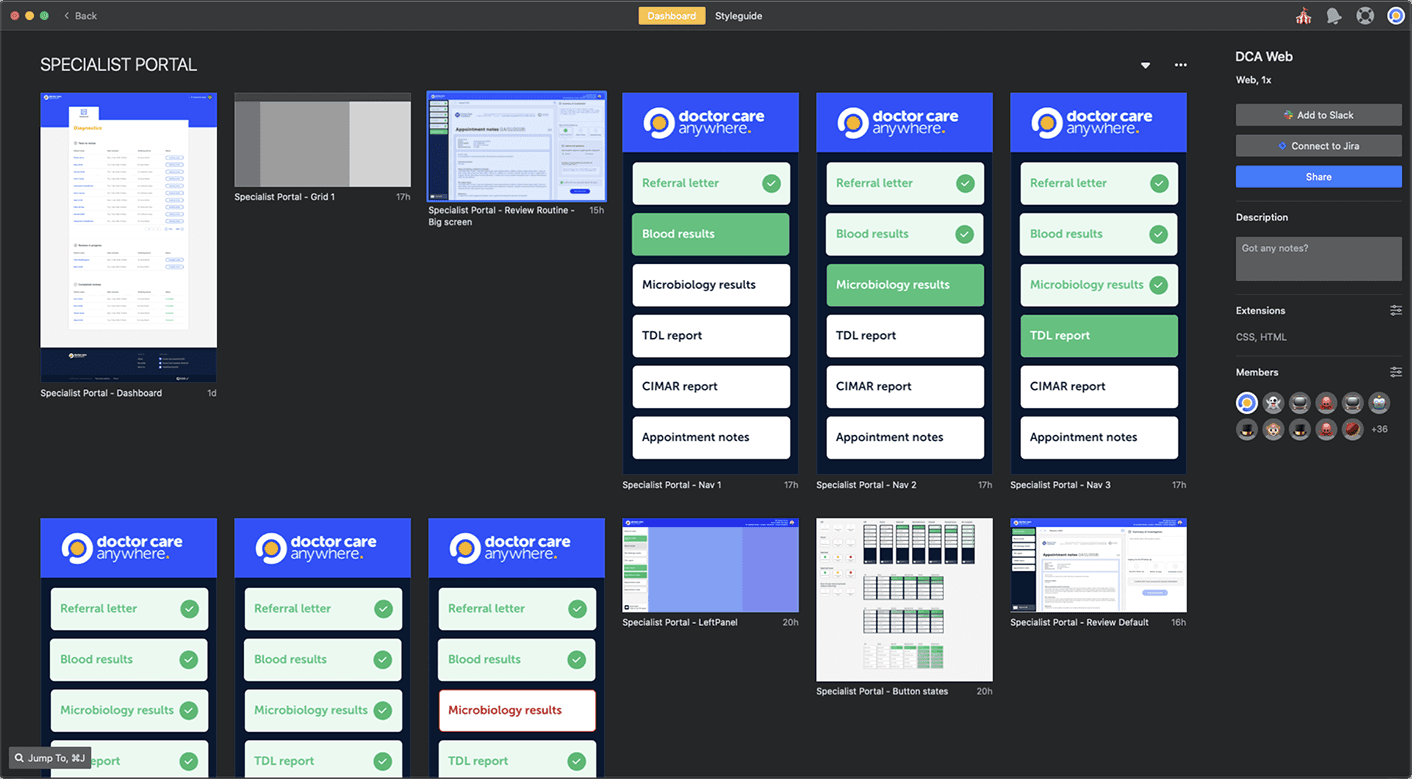Click the Extensions heading
The height and width of the screenshot is (779, 1412).
(x=1261, y=311)
